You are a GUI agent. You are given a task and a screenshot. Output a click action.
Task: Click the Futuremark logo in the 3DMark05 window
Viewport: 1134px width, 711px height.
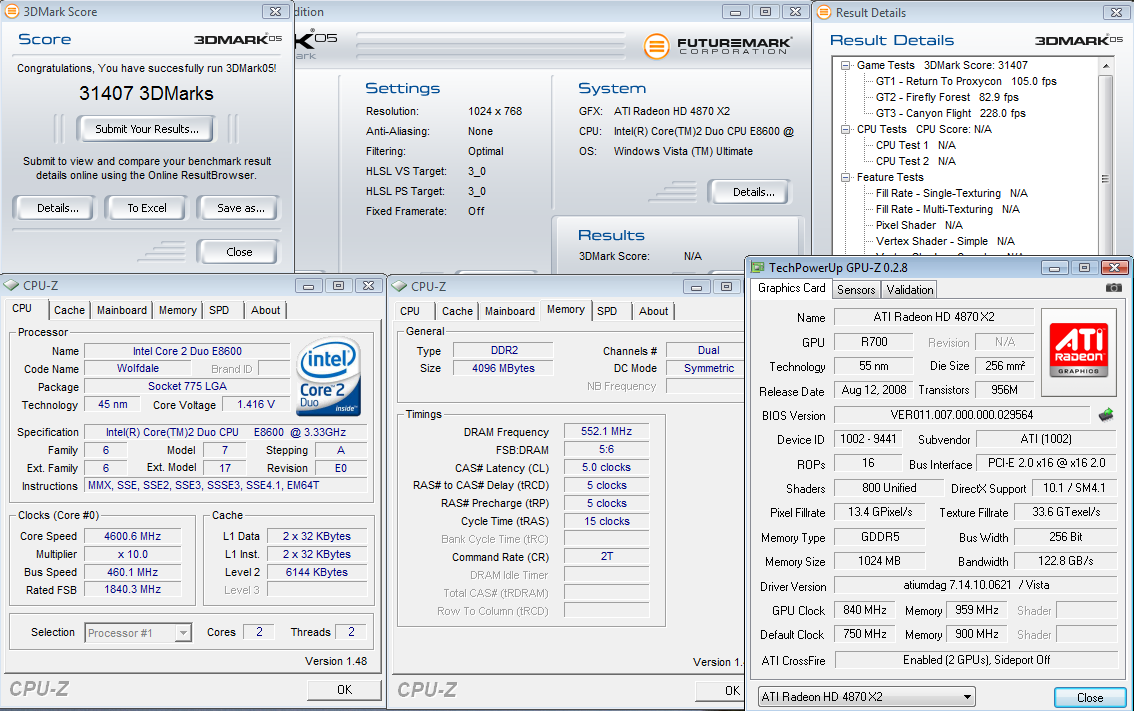pos(717,46)
